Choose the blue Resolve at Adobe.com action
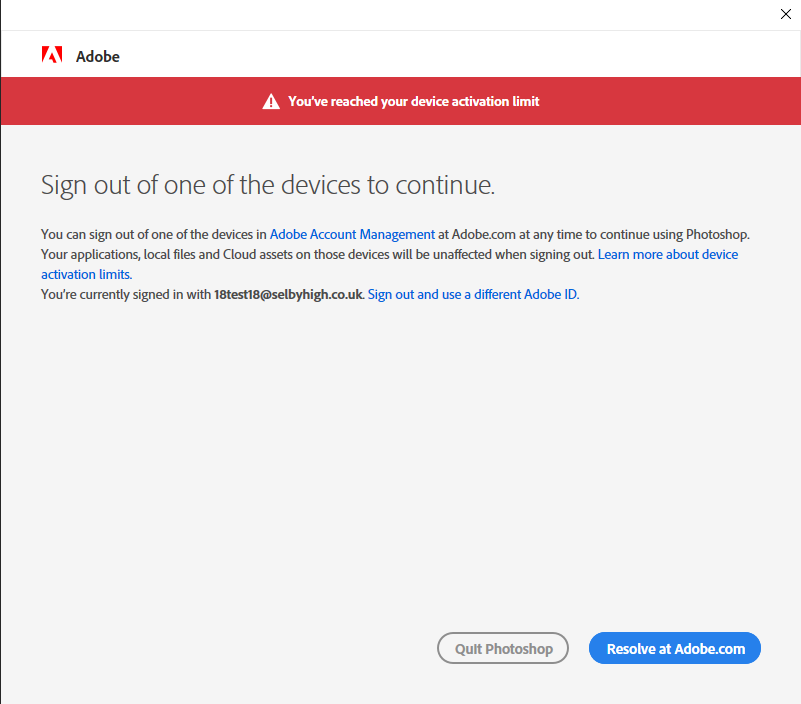This screenshot has width=801, height=704. tap(674, 648)
